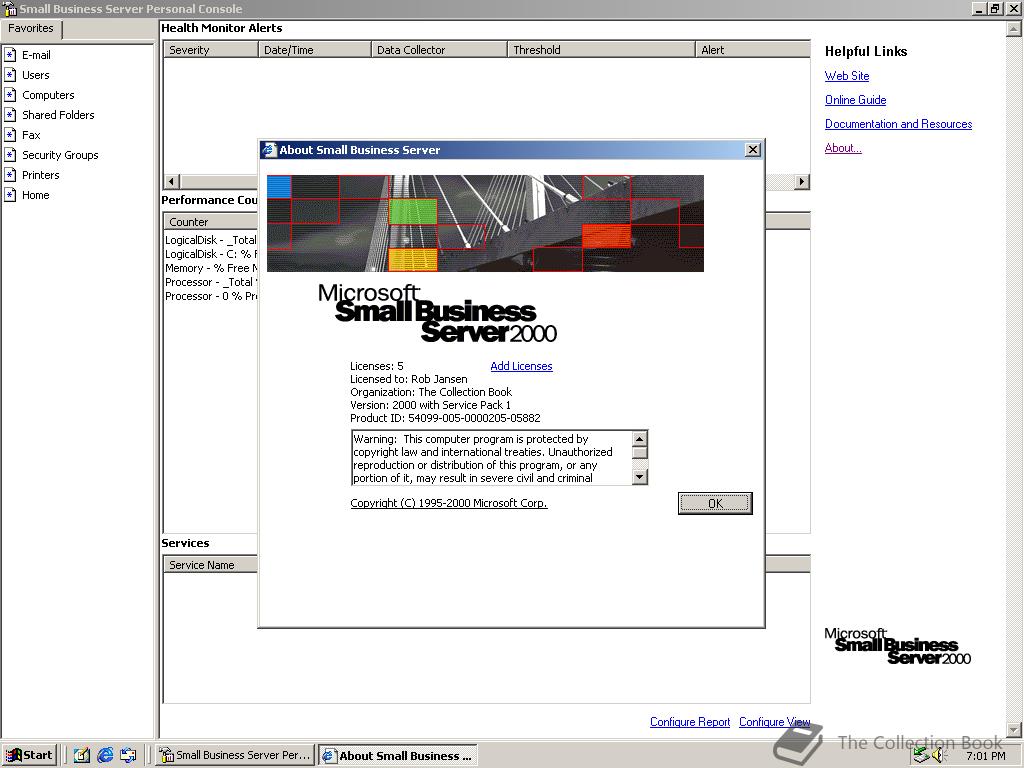Sort alerts by Severity column
The image size is (1024, 768).
coord(210,50)
